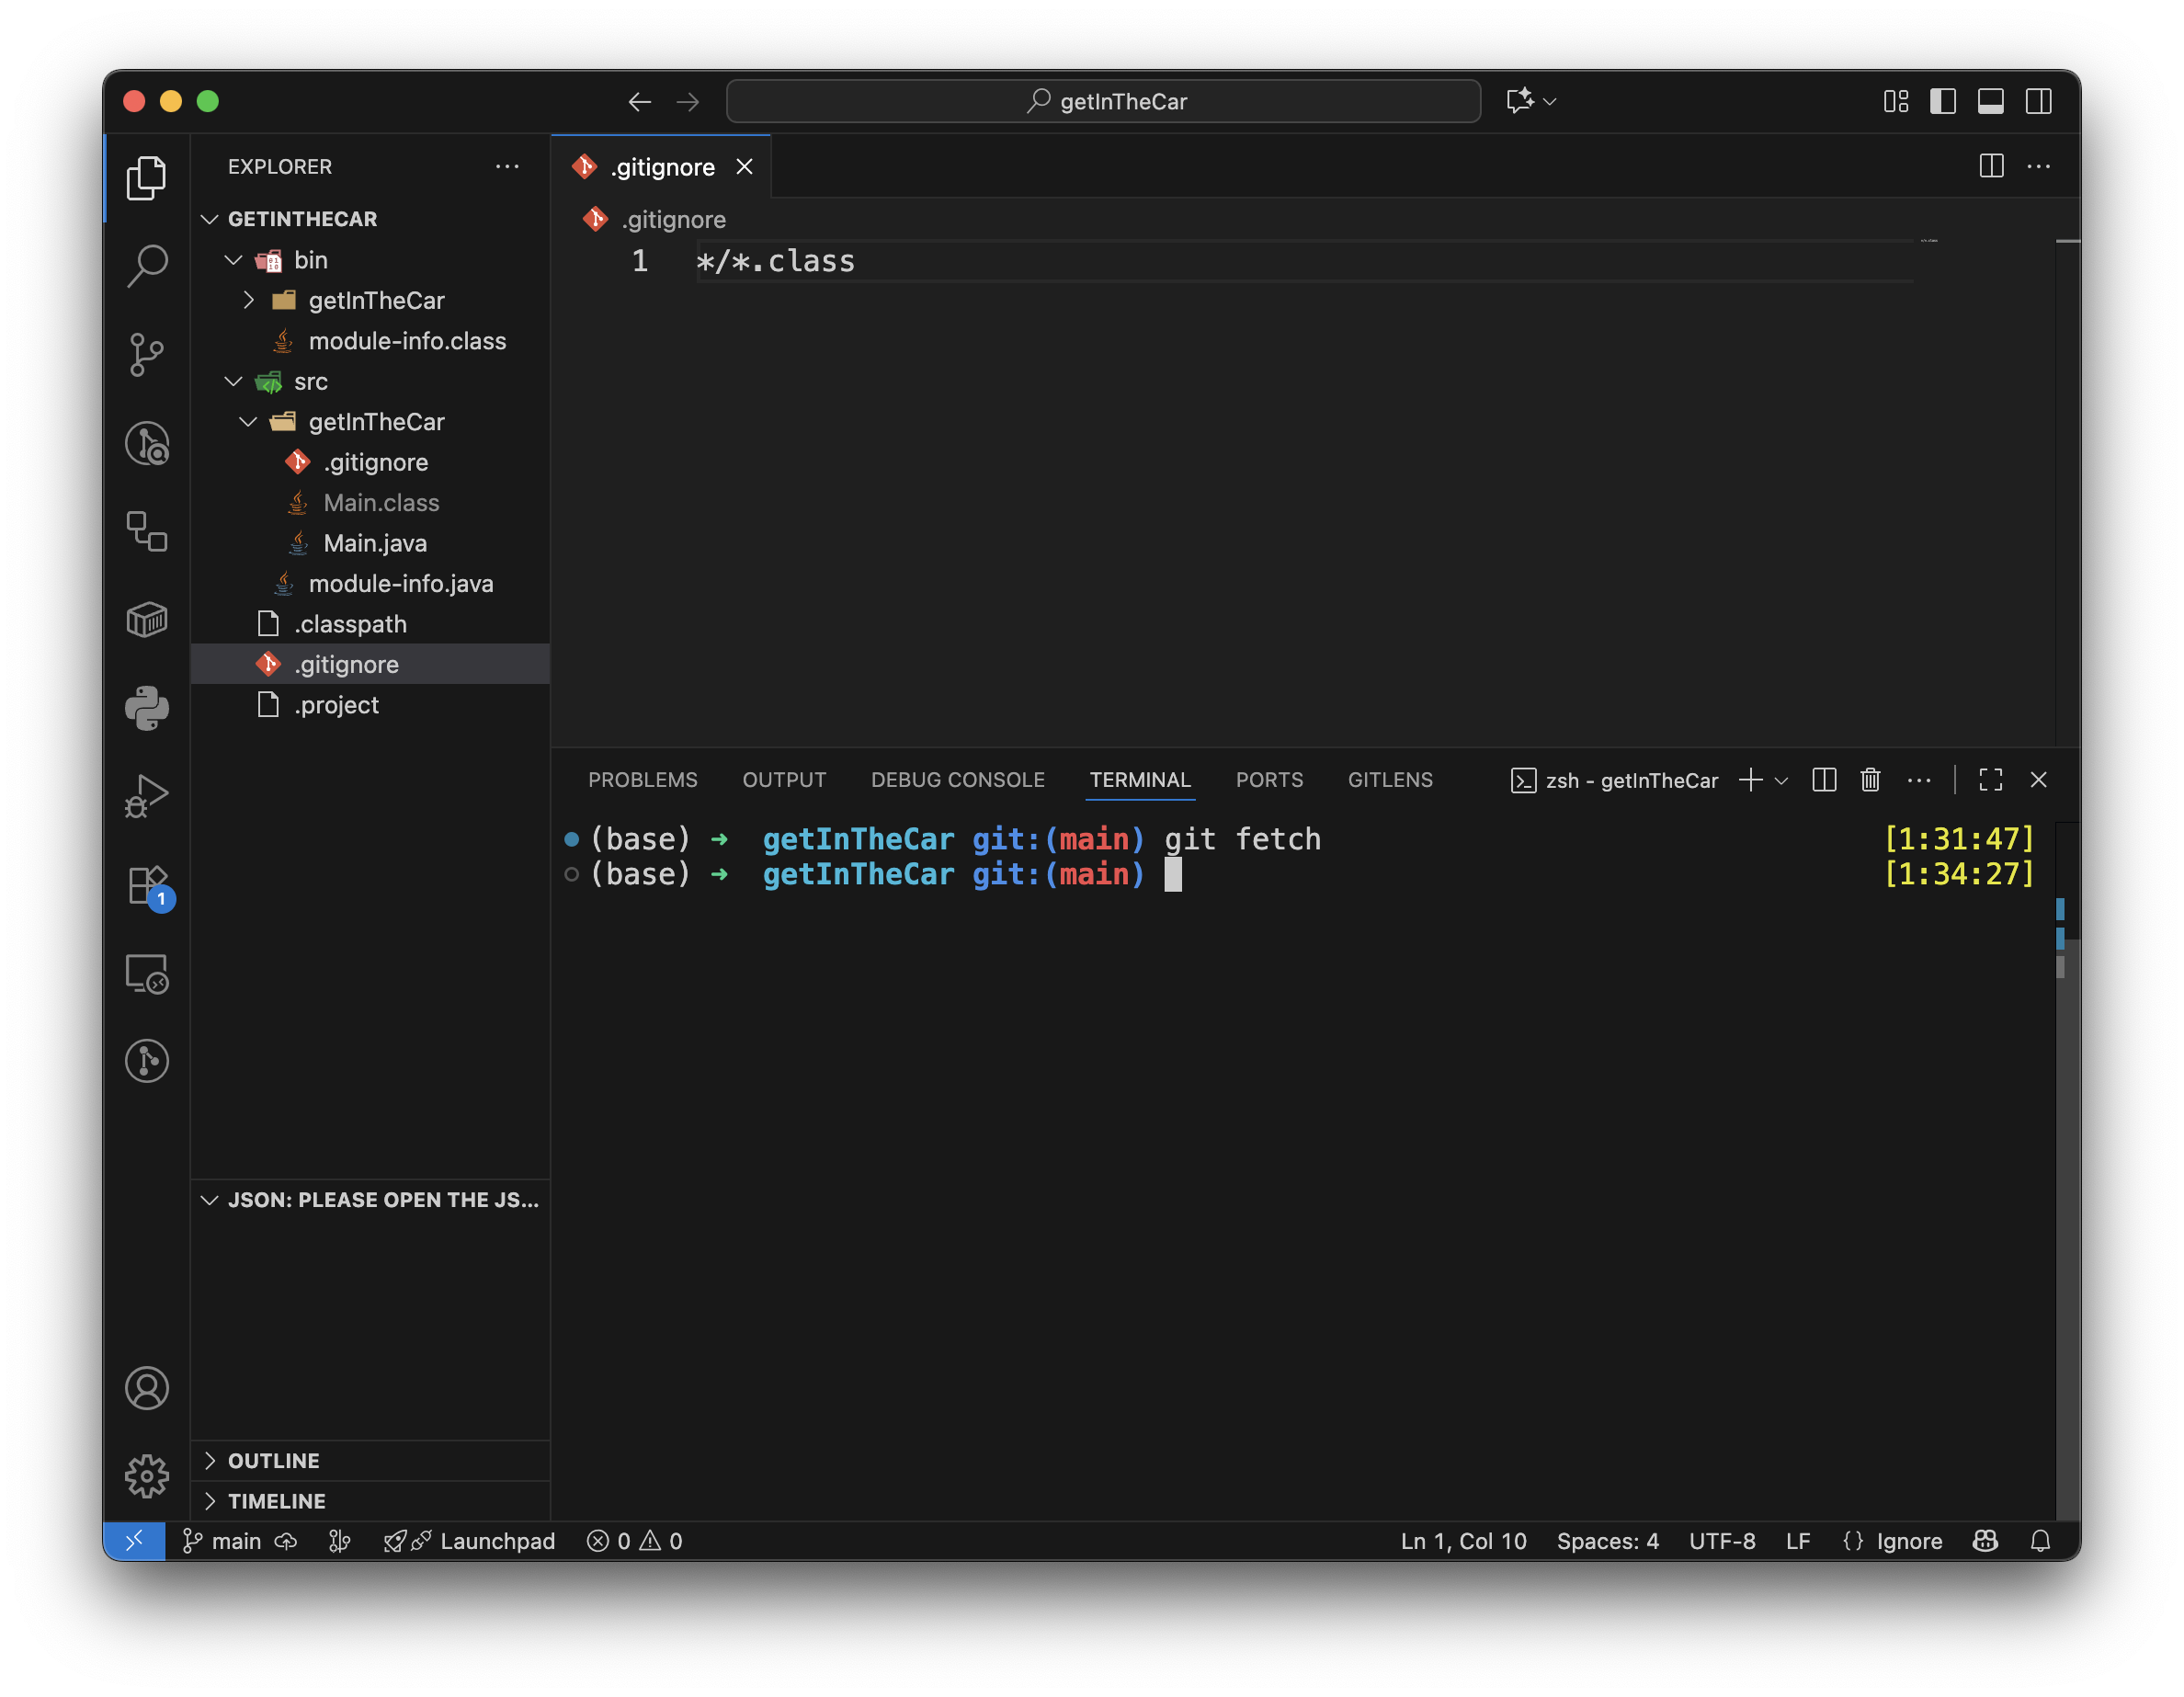Image resolution: width=2184 pixels, height=1697 pixels.
Task: Click the Ln 1, Col 10 indicator
Action: coord(1463,1541)
